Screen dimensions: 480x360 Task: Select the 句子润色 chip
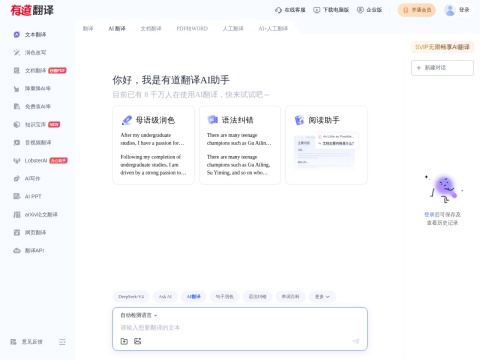pos(224,296)
